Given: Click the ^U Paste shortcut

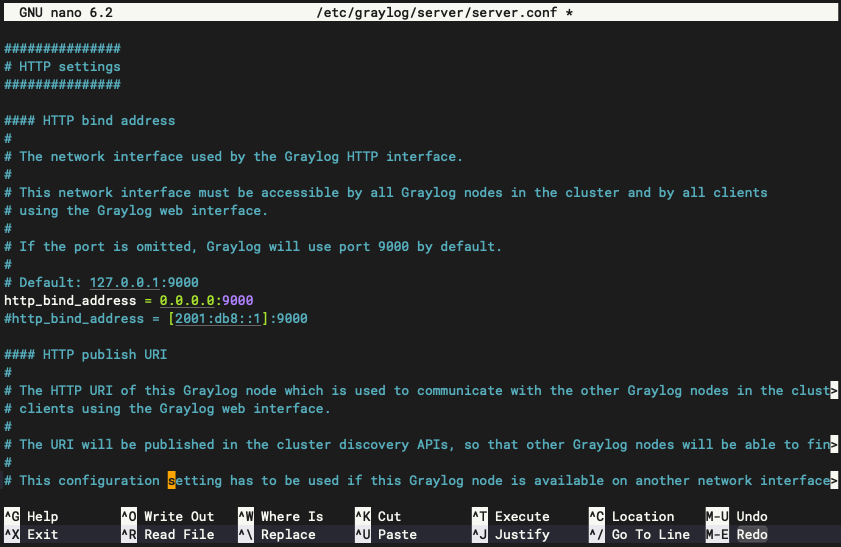Looking at the screenshot, I should point(386,535).
